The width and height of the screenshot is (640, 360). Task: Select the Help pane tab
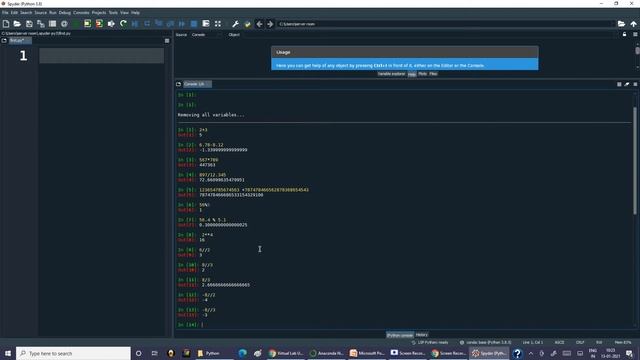click(412, 74)
